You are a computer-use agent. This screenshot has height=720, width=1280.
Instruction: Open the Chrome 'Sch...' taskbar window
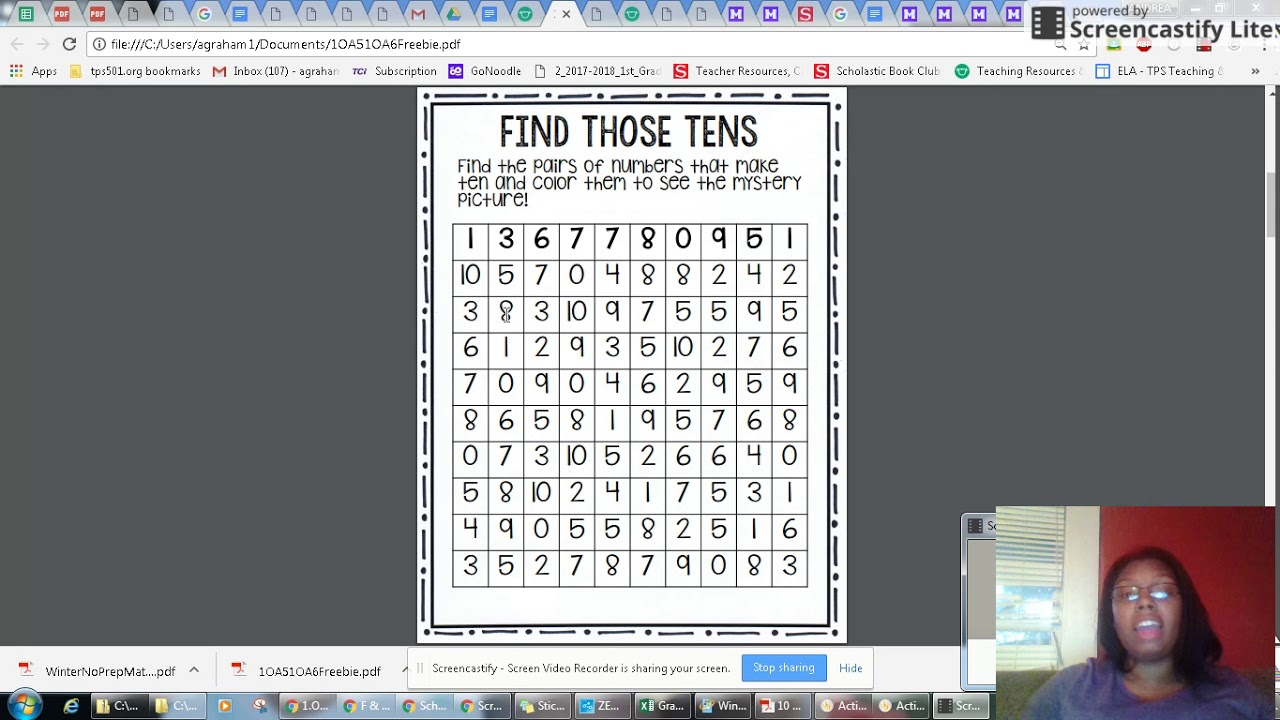point(423,706)
